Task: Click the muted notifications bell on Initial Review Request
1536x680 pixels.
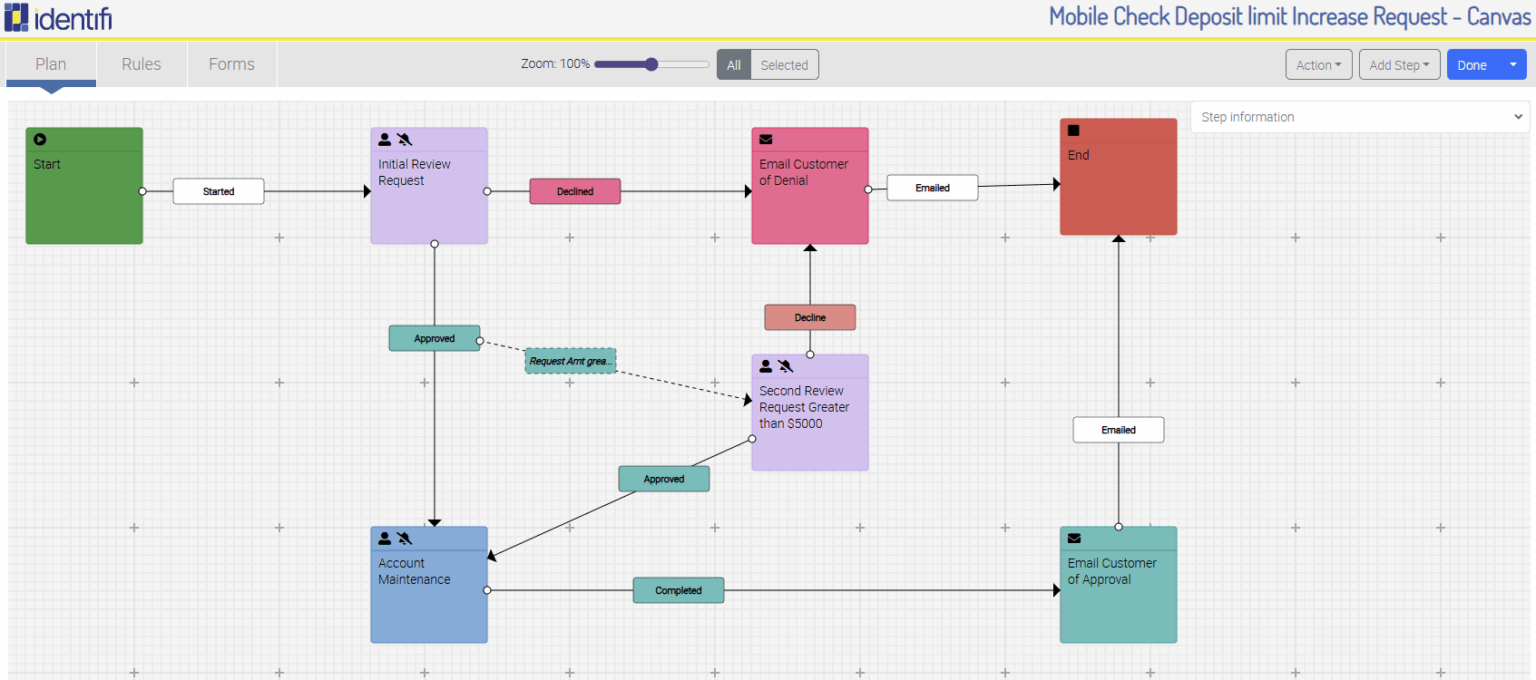Action: (x=405, y=139)
